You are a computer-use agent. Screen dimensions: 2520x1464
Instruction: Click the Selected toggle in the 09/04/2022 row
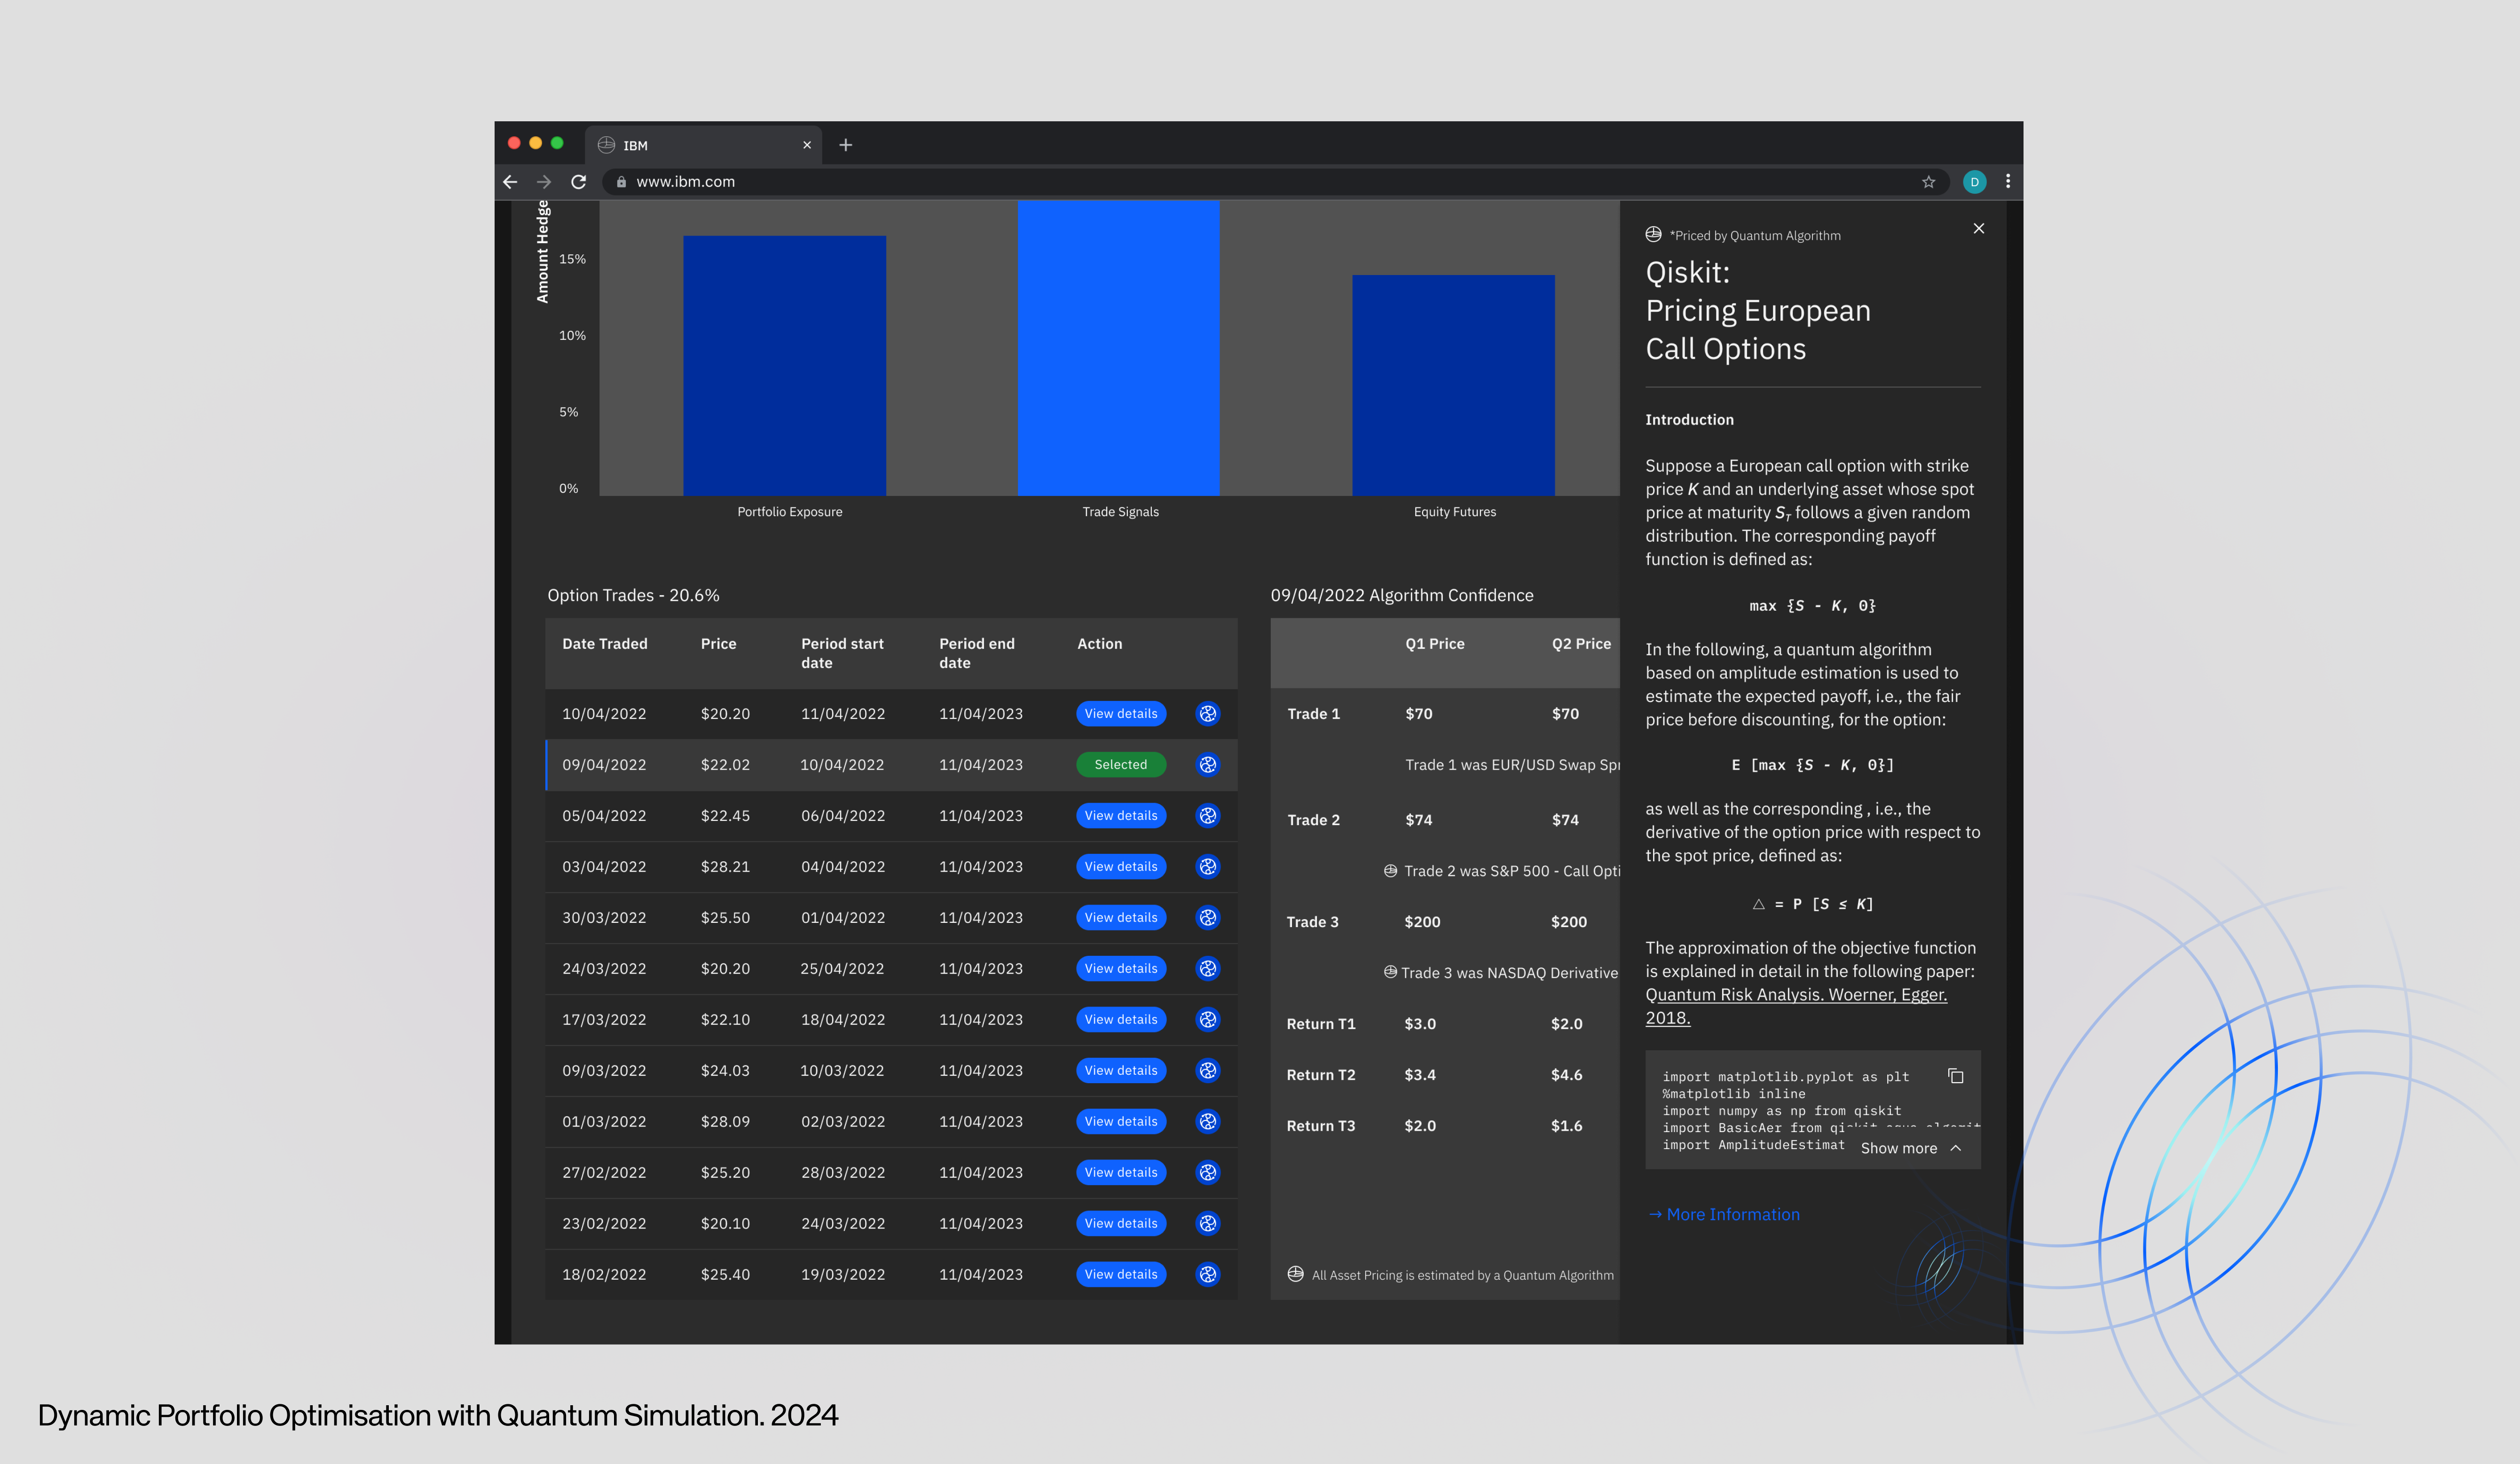pyautogui.click(x=1120, y=765)
